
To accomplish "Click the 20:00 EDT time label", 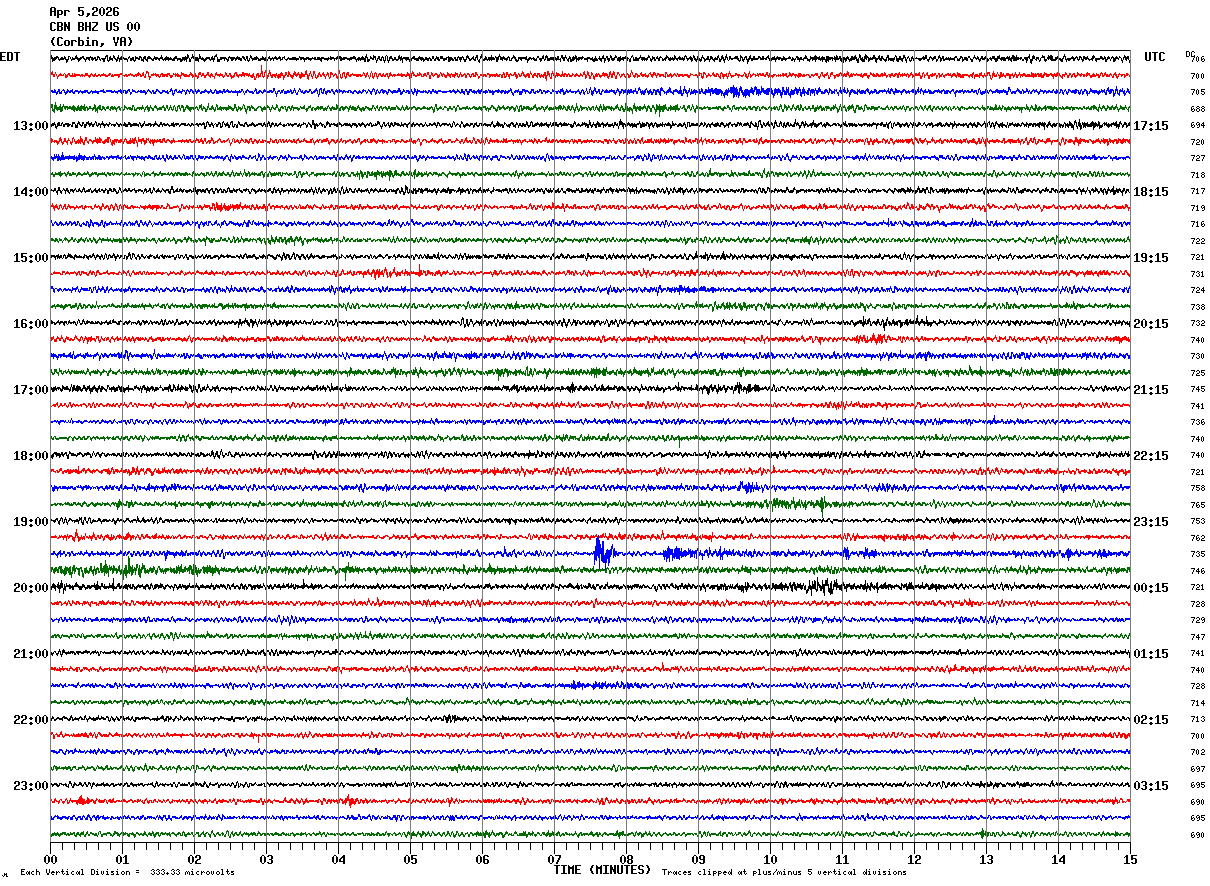I will click(30, 588).
